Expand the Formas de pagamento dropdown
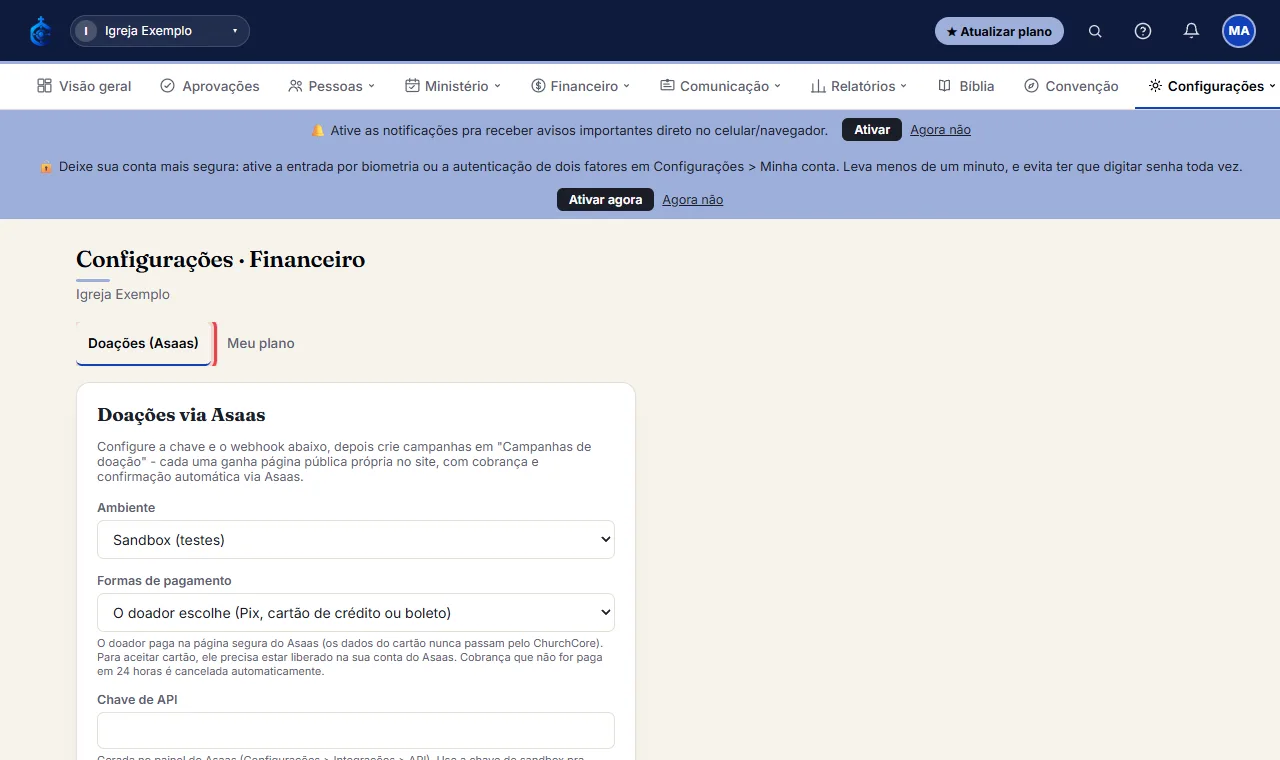The width and height of the screenshot is (1280, 760). (x=356, y=612)
